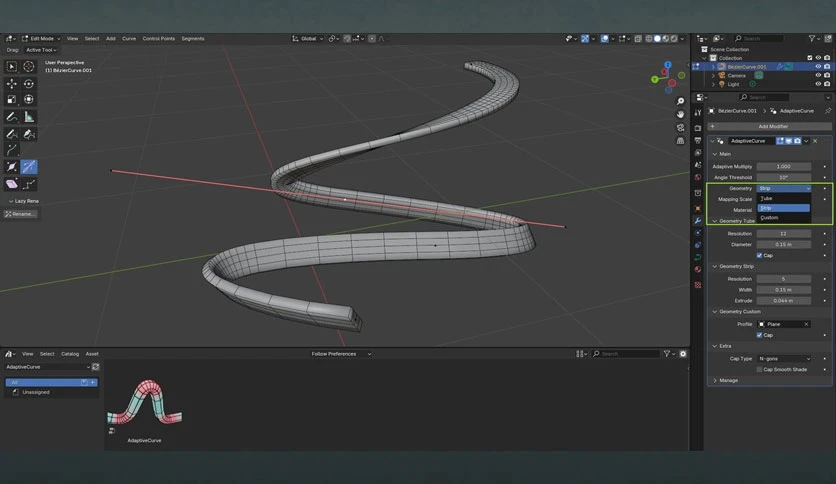Click the navigation gizmo in the viewport

click(x=668, y=78)
